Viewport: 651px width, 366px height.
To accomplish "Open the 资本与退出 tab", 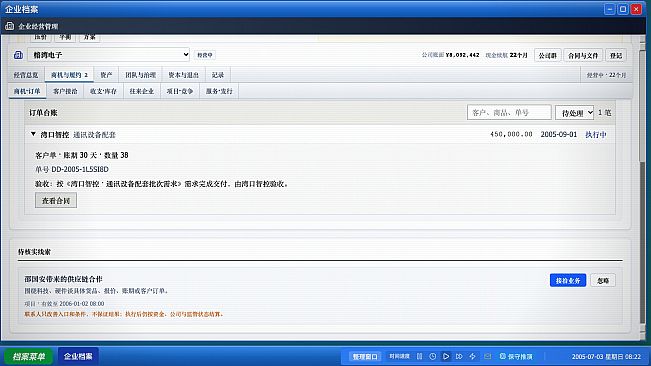I will [183, 75].
